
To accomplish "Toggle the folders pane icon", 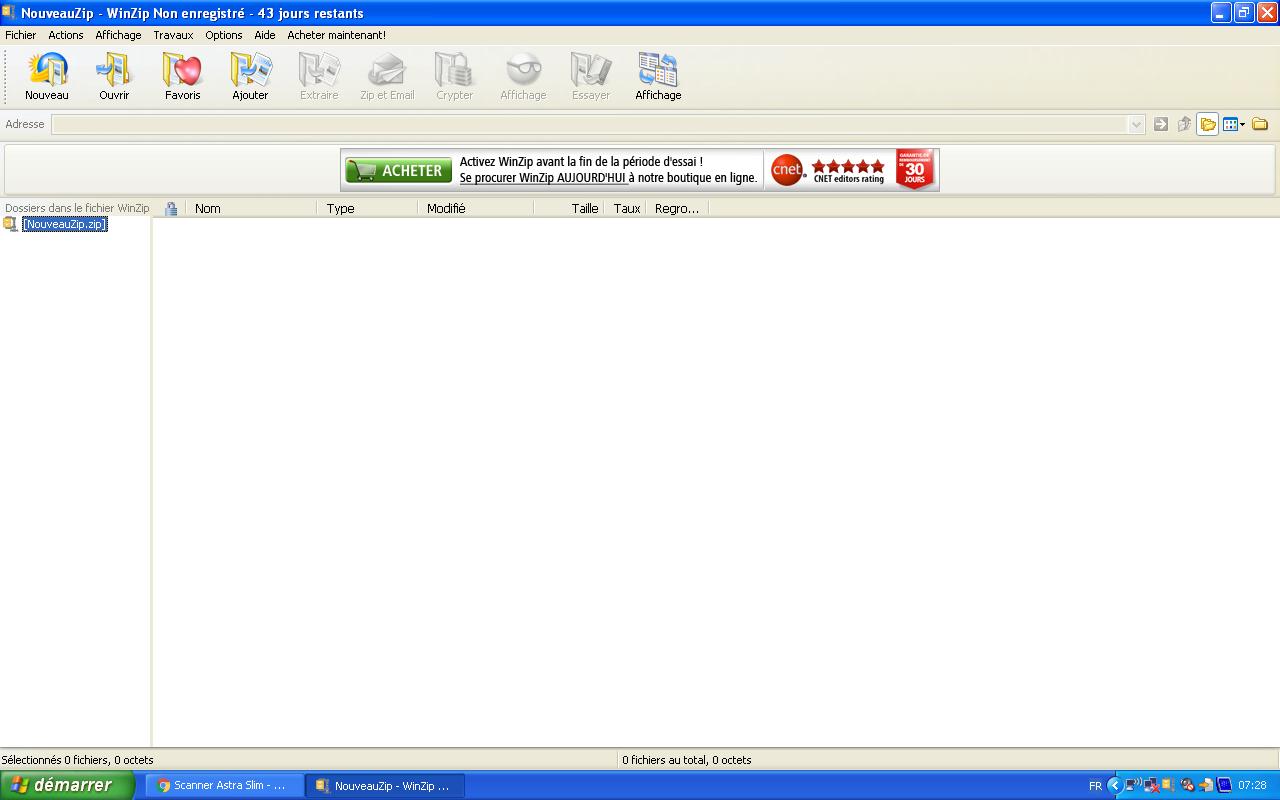I will pyautogui.click(x=1208, y=124).
